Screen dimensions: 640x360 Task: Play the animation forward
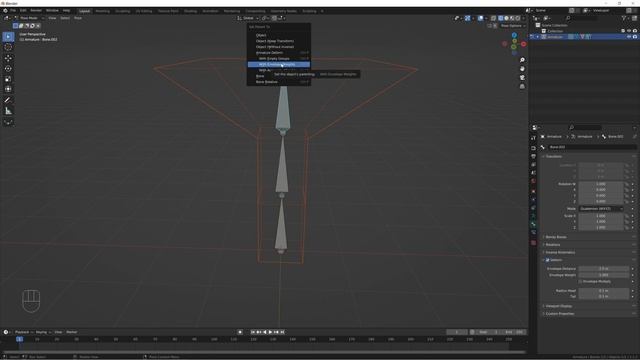tap(270, 332)
